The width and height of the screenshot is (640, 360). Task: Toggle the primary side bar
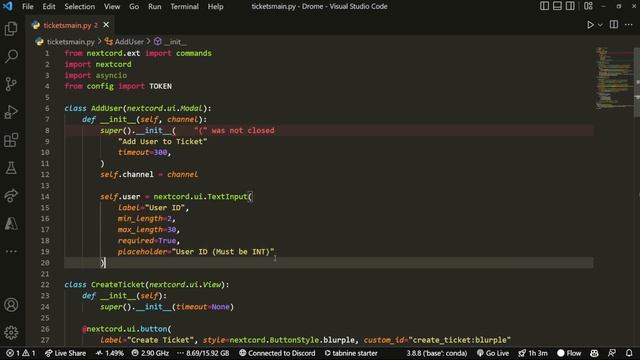point(544,6)
